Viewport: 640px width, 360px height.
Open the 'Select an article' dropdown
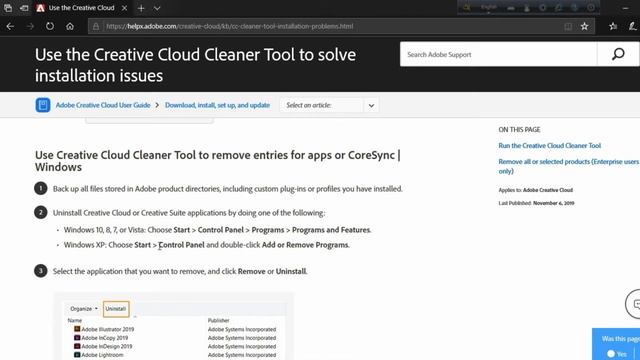[x=329, y=105]
